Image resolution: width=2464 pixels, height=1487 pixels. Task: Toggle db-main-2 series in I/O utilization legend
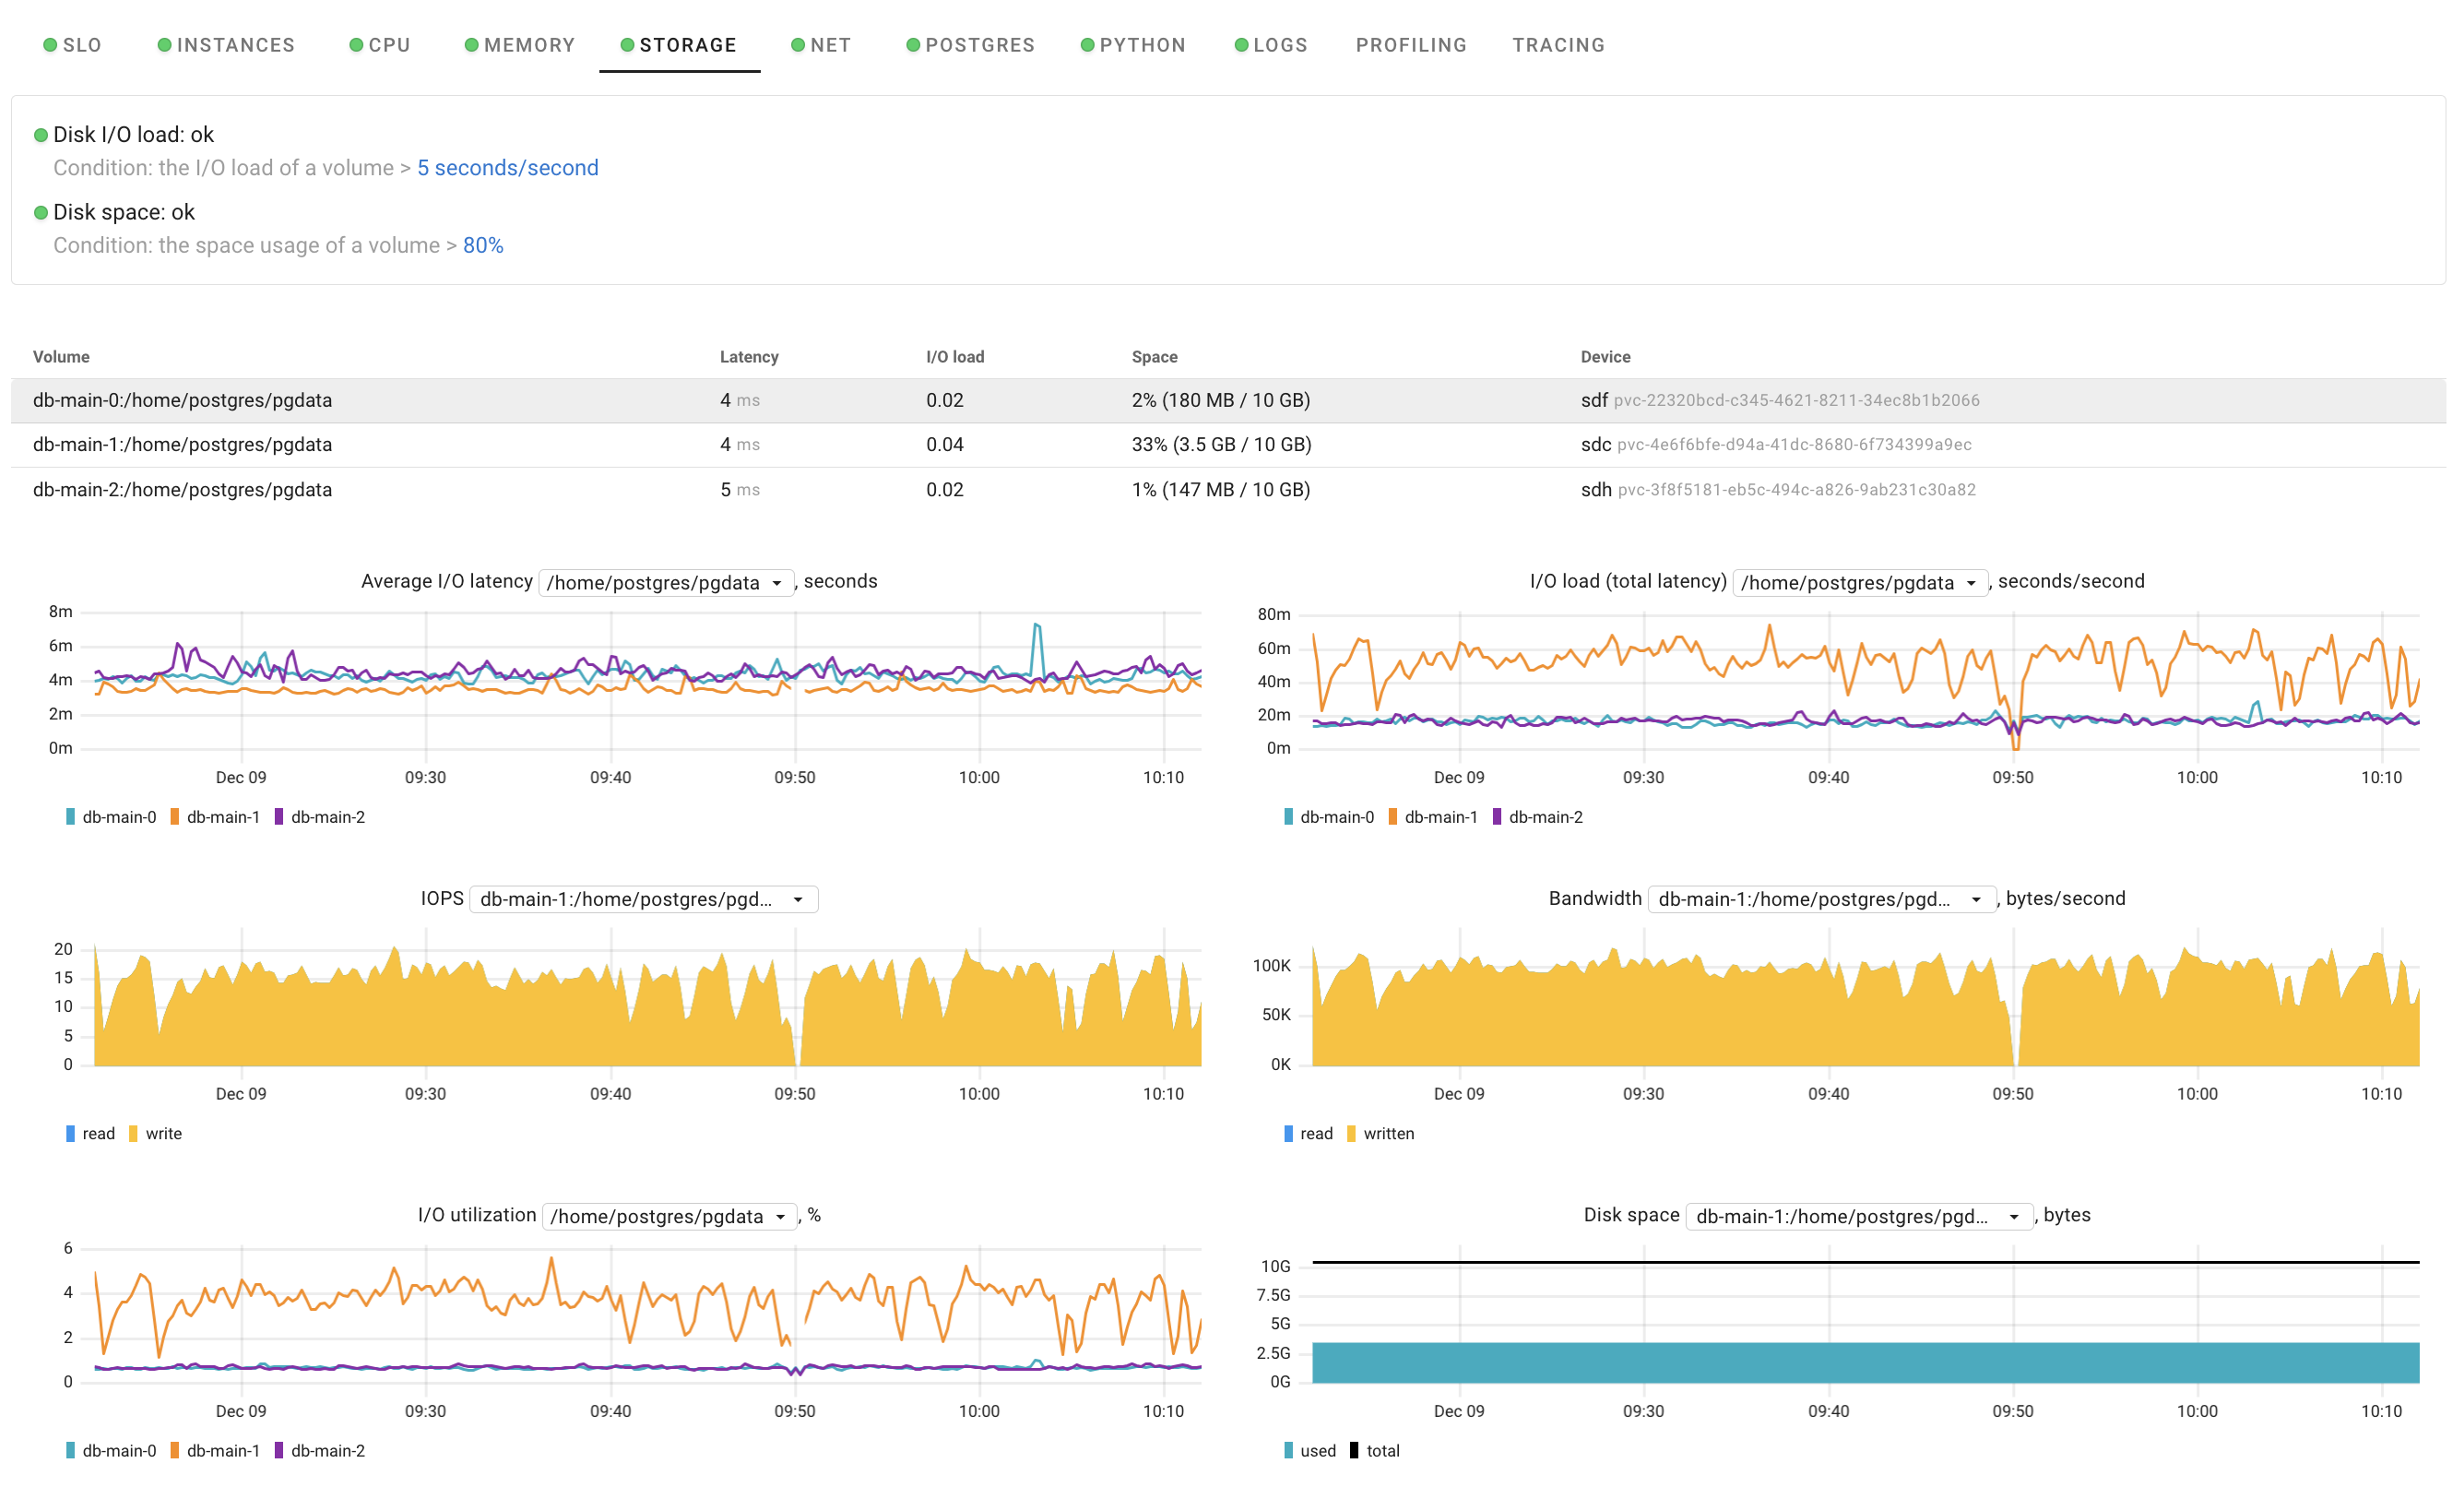pos(320,1451)
